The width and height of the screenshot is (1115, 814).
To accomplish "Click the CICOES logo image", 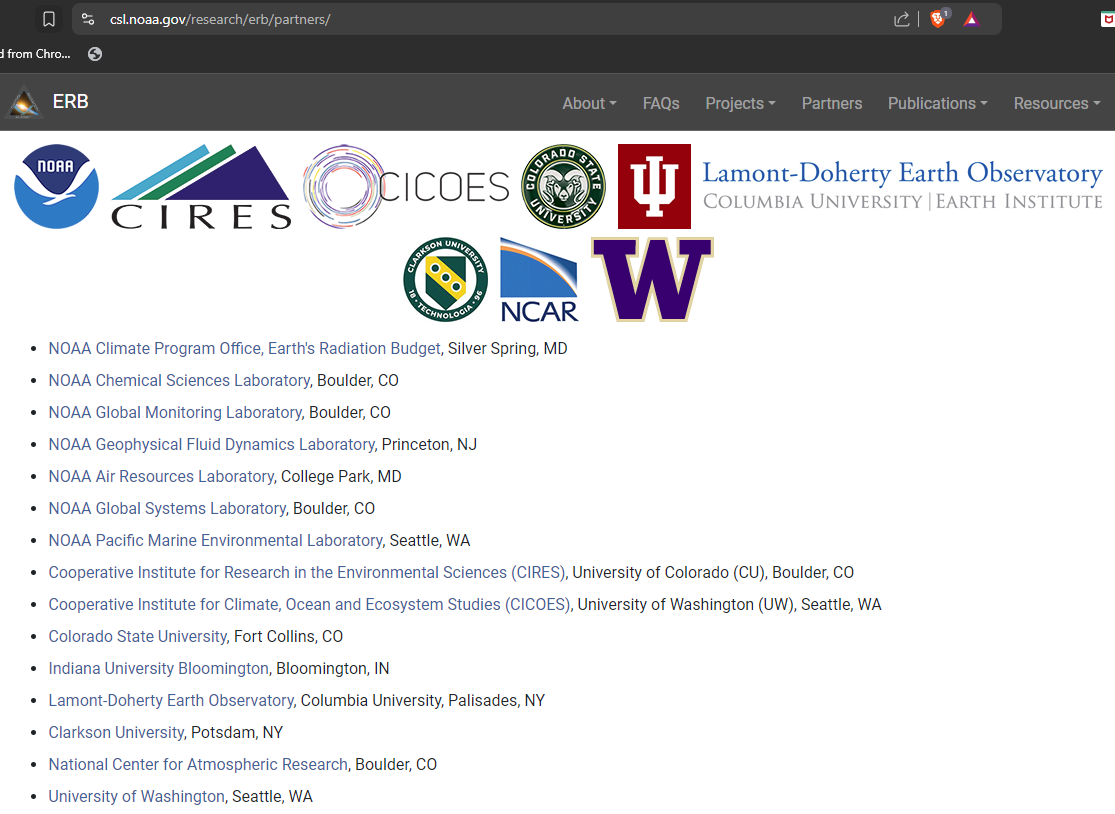I will [406, 186].
